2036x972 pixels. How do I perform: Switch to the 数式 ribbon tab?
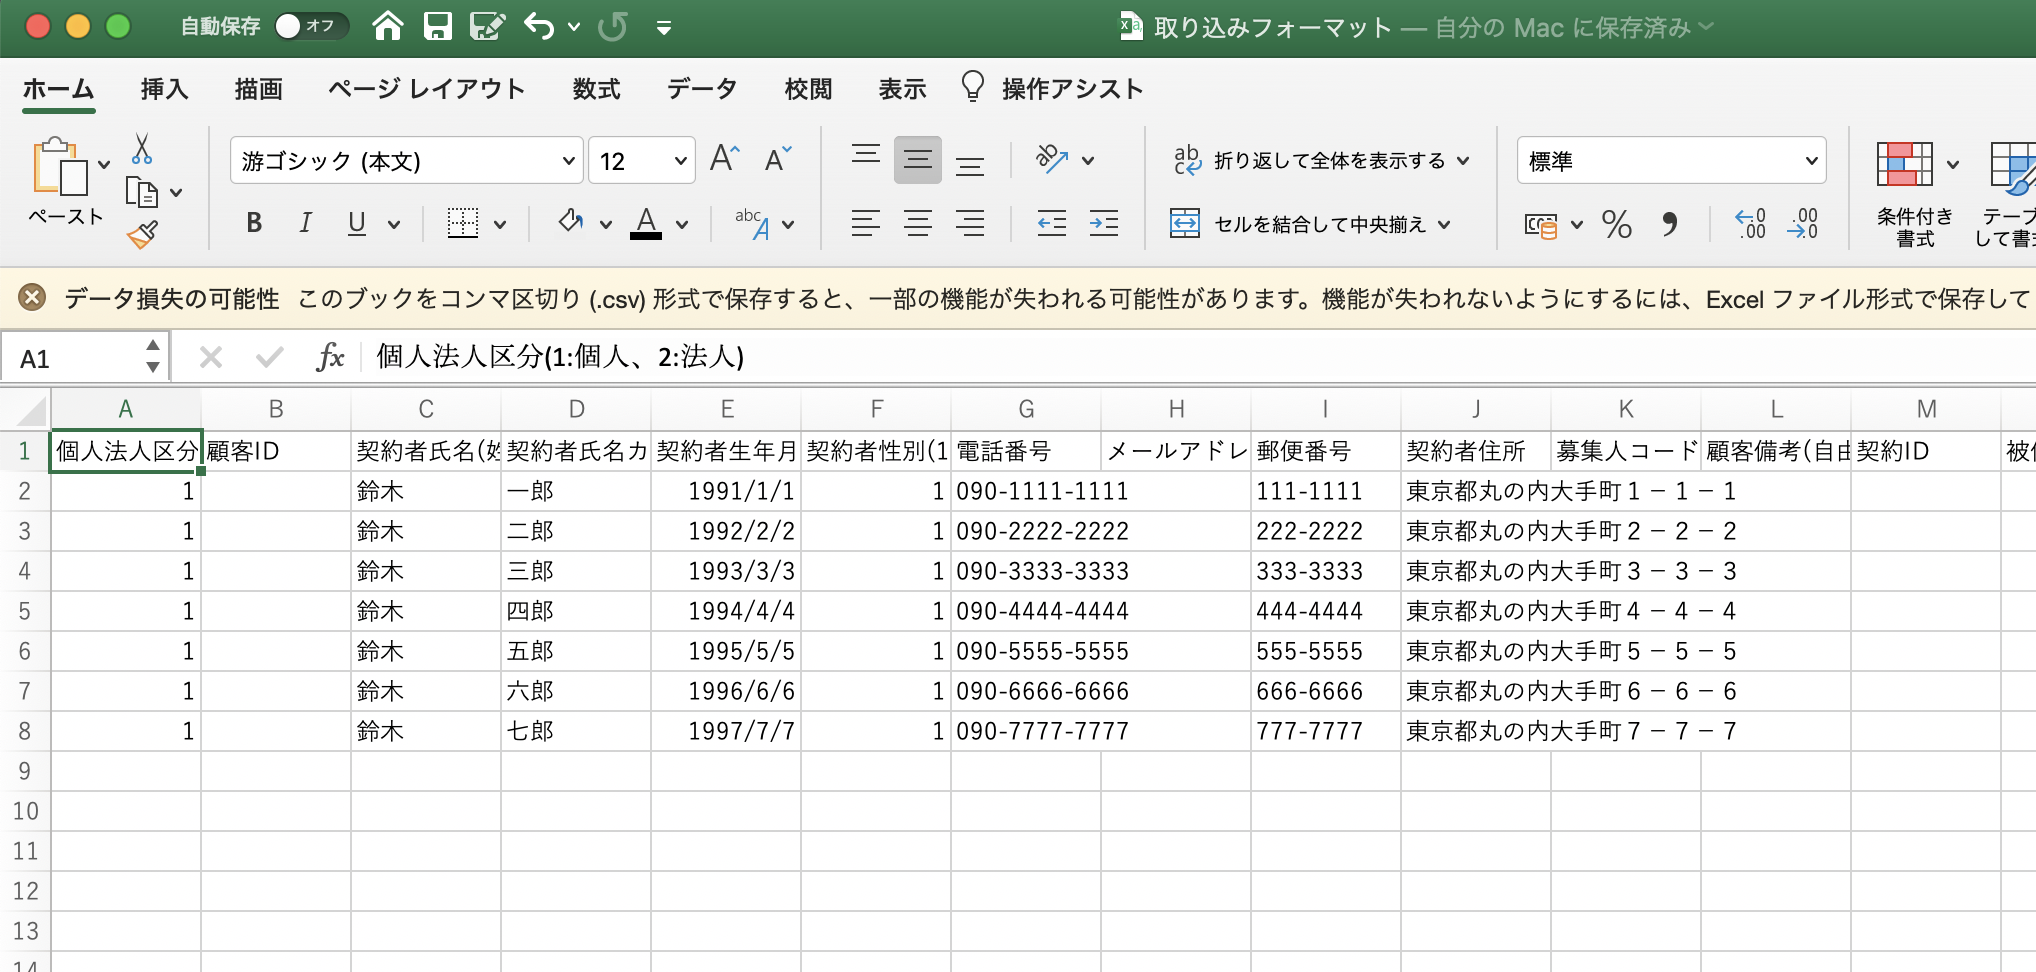[596, 88]
